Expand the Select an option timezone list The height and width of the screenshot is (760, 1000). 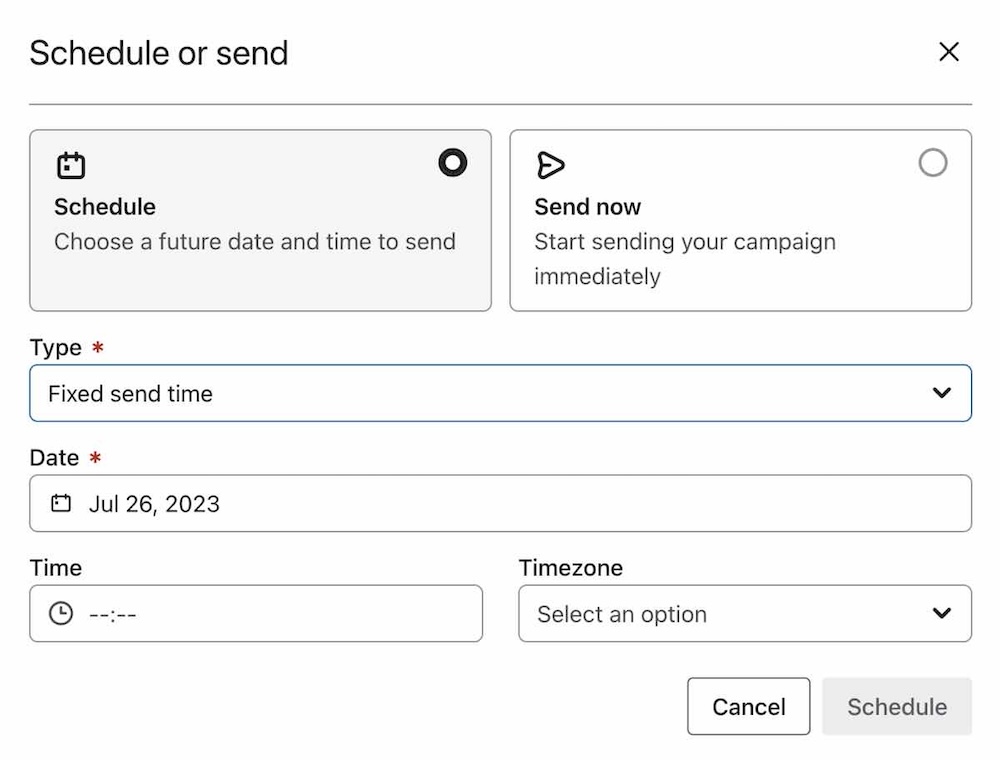(745, 614)
